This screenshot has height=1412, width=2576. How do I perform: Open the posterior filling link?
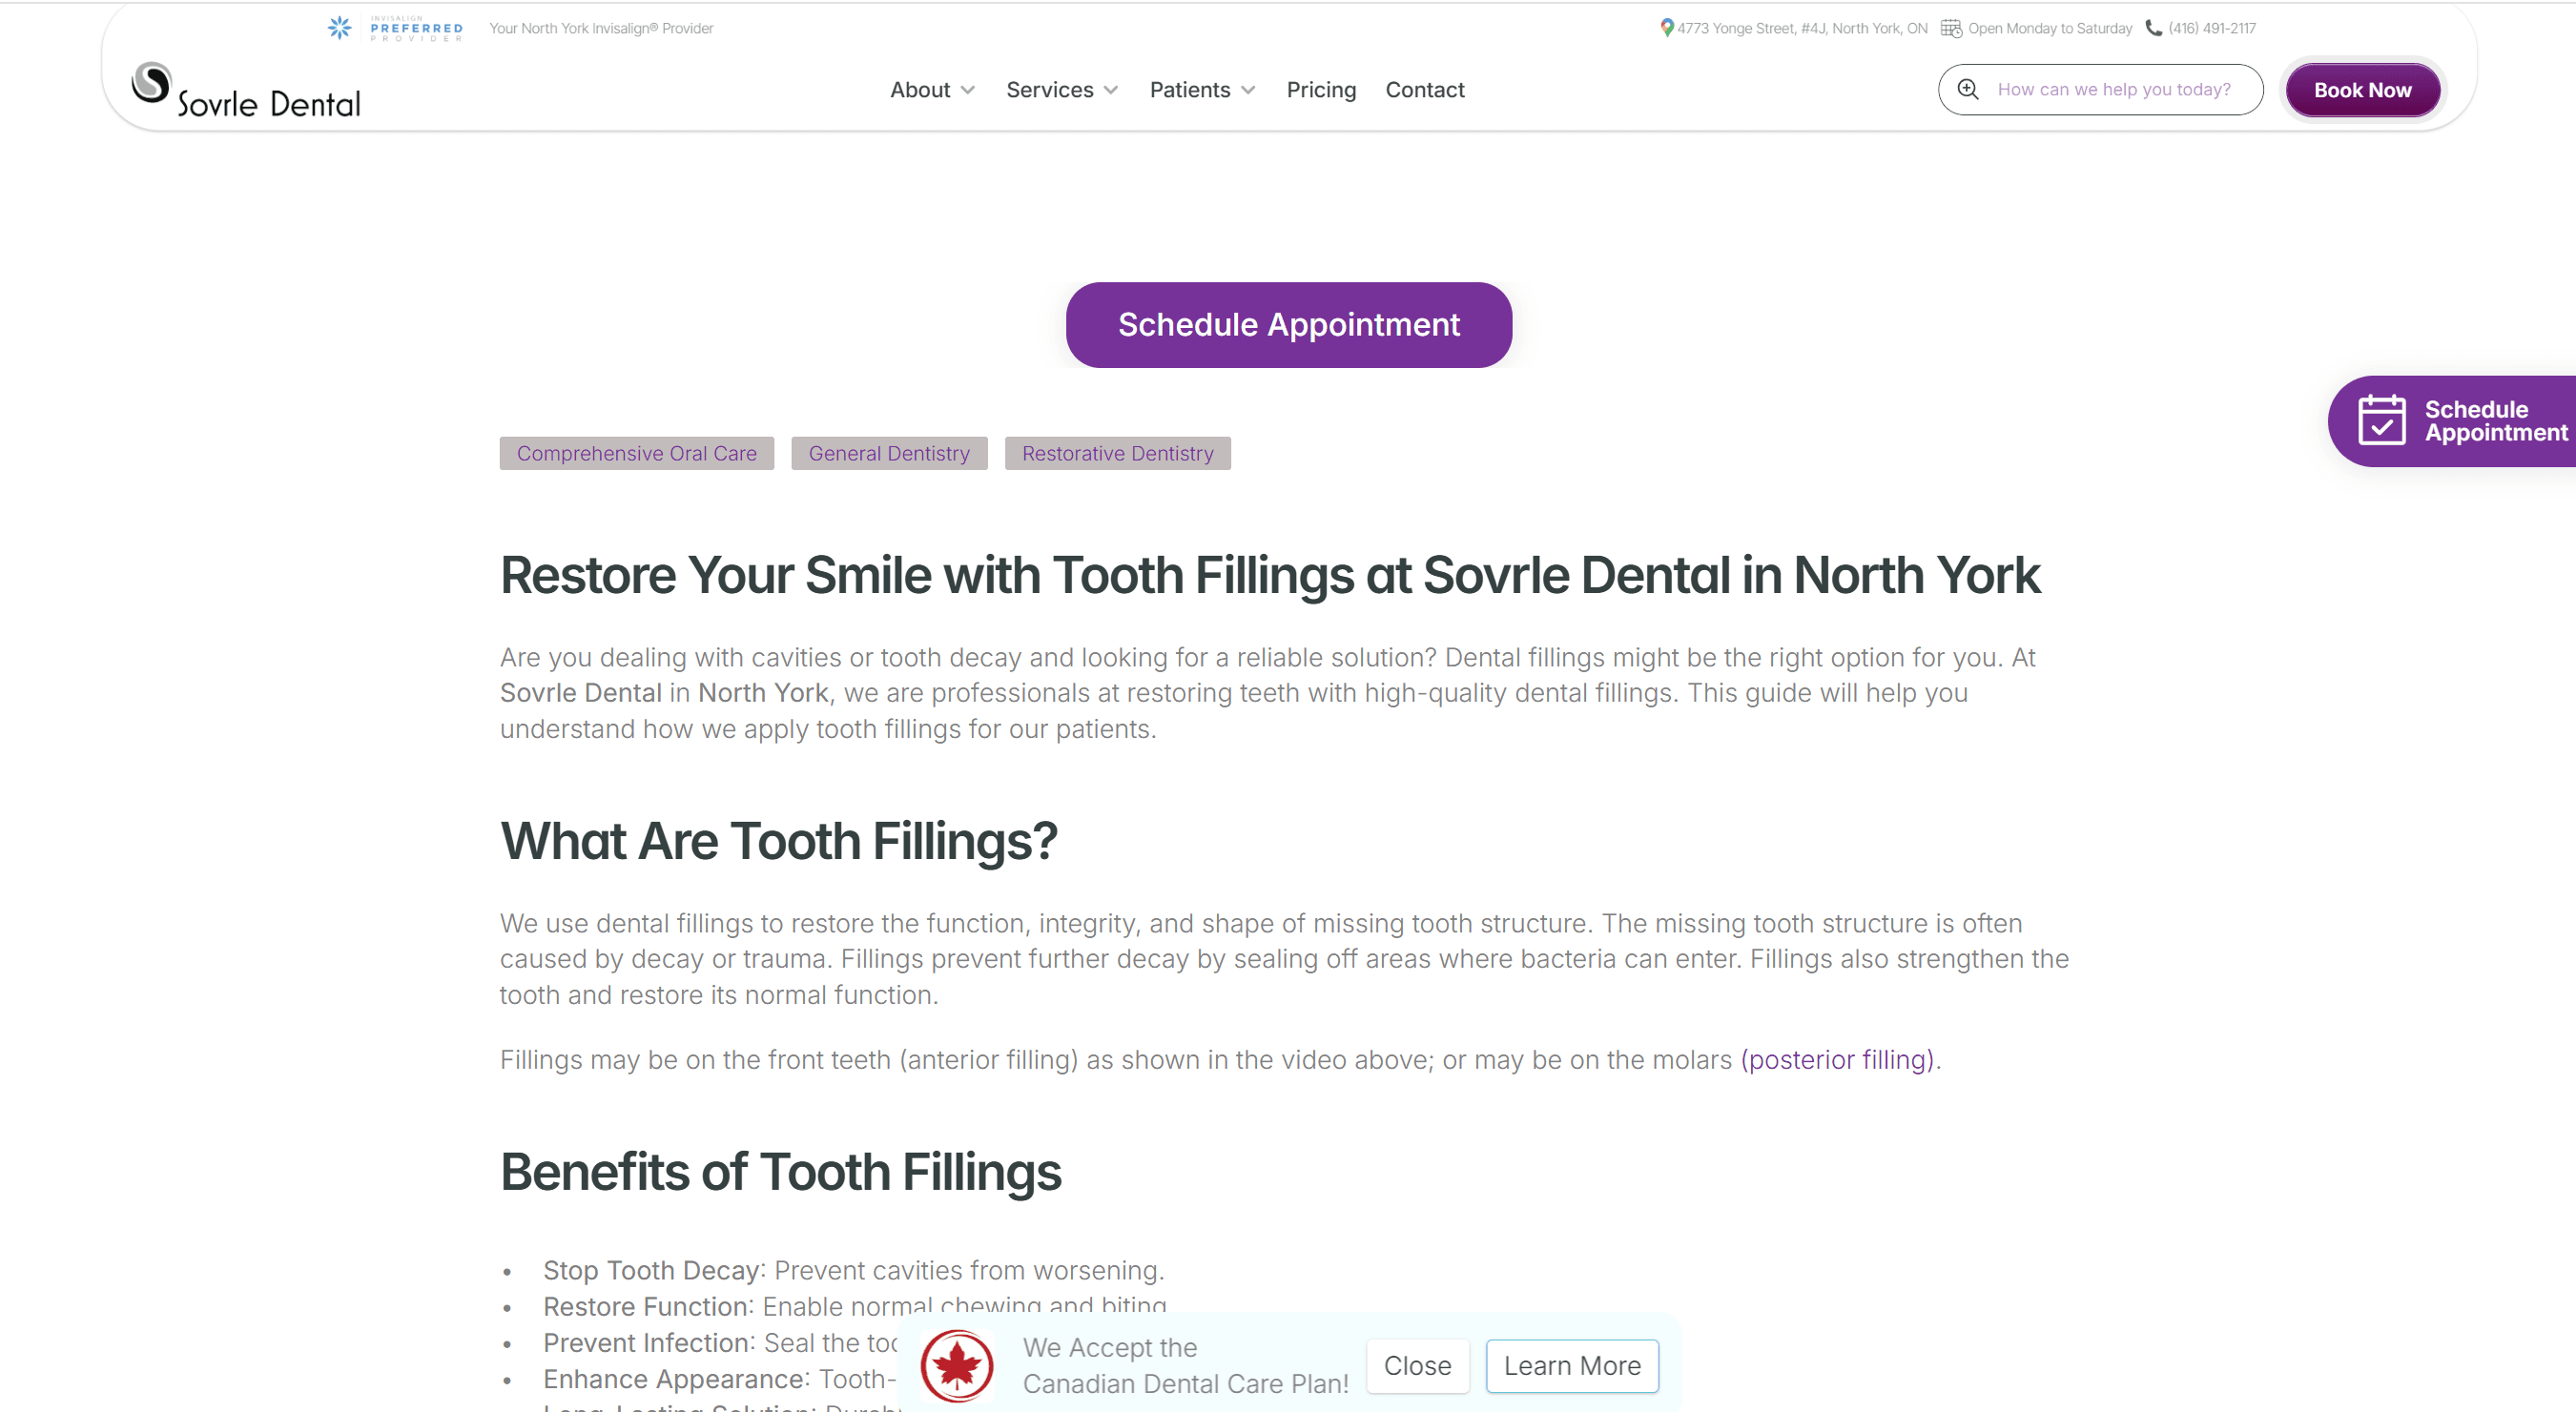tap(1838, 1060)
